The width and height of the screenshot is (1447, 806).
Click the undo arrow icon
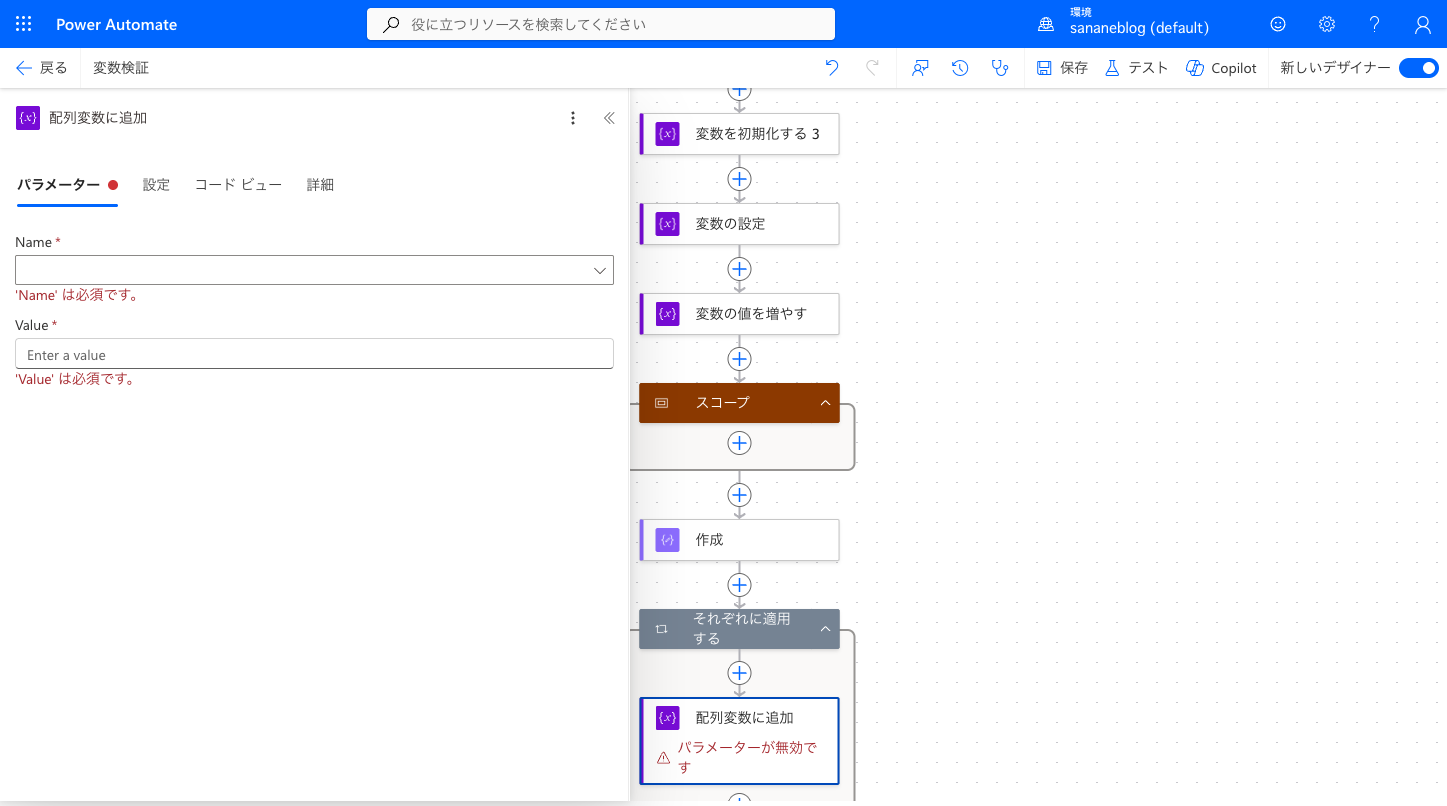pyautogui.click(x=832, y=68)
